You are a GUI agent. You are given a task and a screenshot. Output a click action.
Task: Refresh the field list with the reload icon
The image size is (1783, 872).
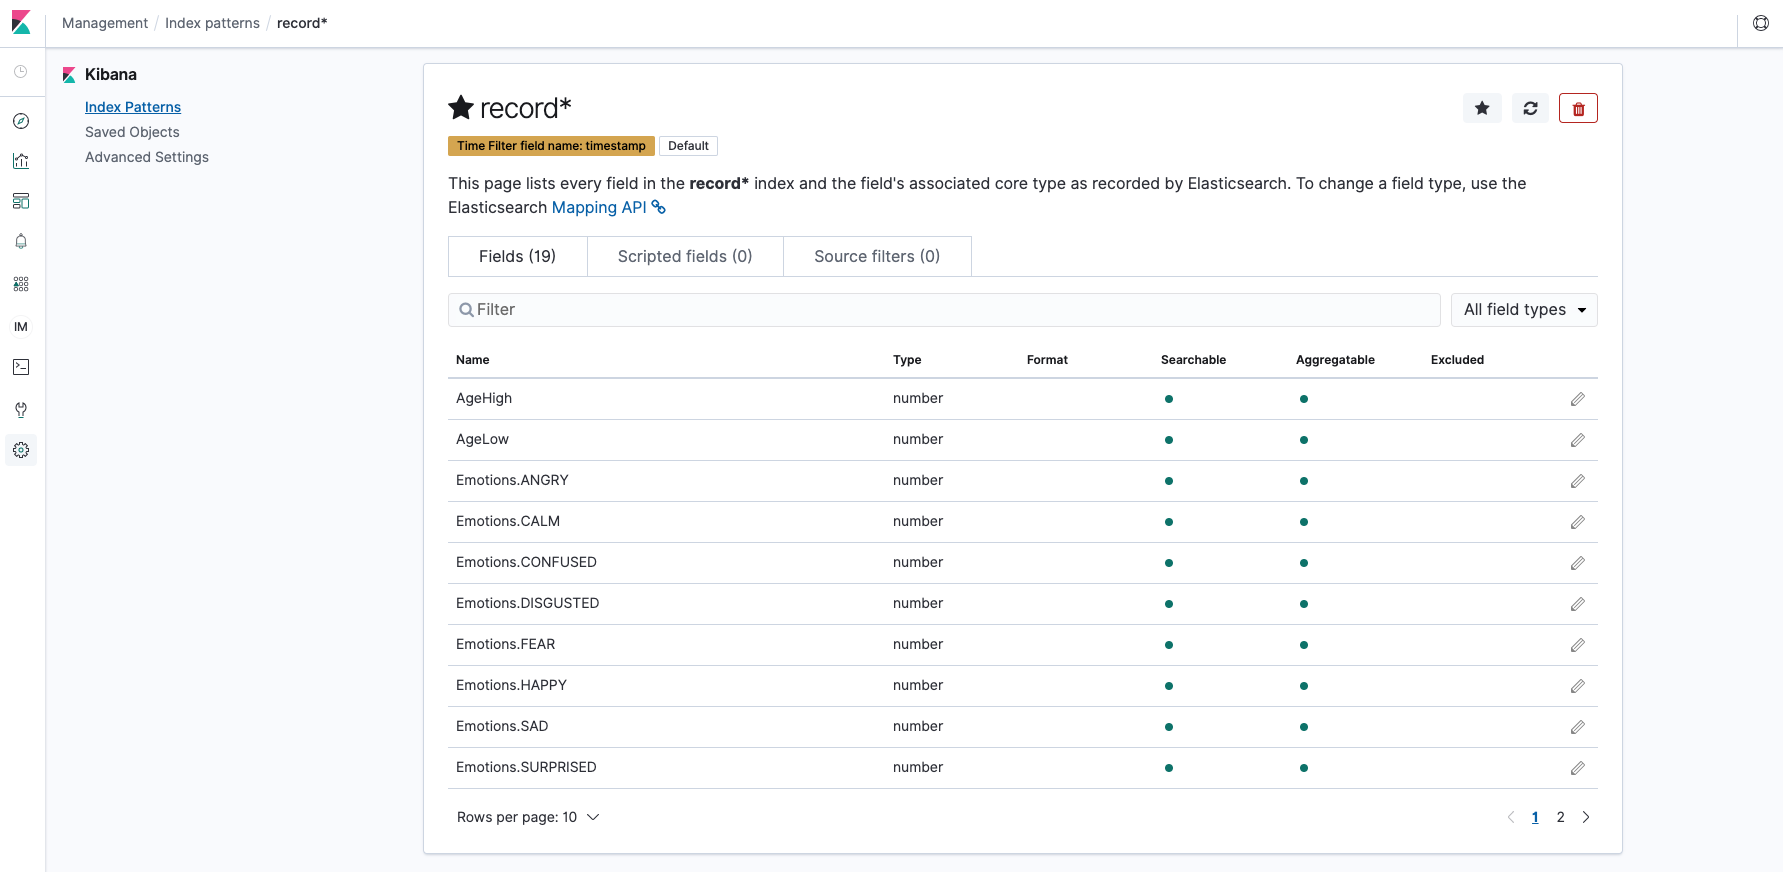1530,108
